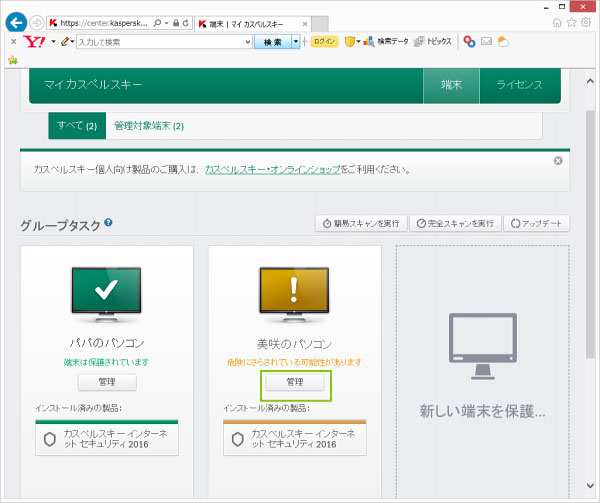Click the Yahoo toolbar pencil icon
The image size is (600, 503).
(x=65, y=41)
